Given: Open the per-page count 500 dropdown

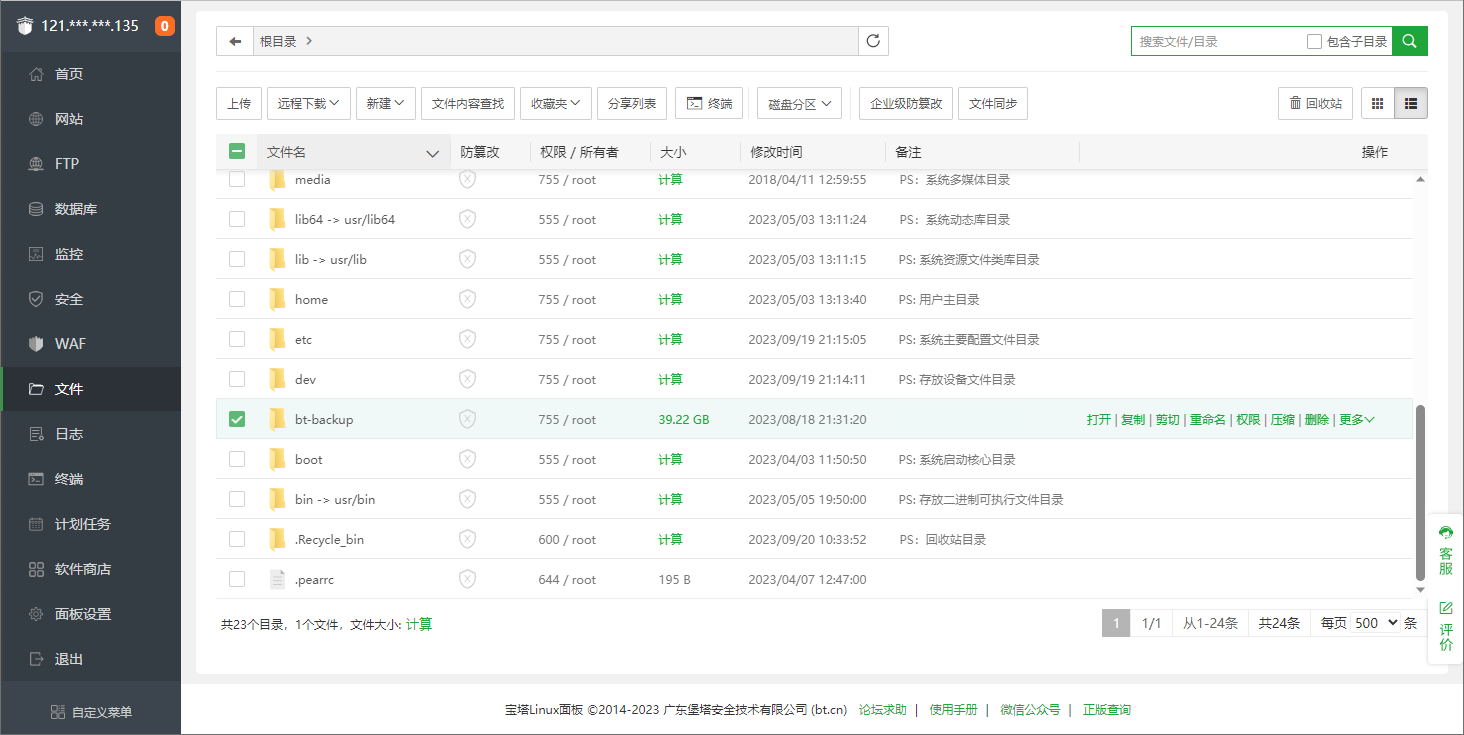Looking at the screenshot, I should pos(1375,623).
